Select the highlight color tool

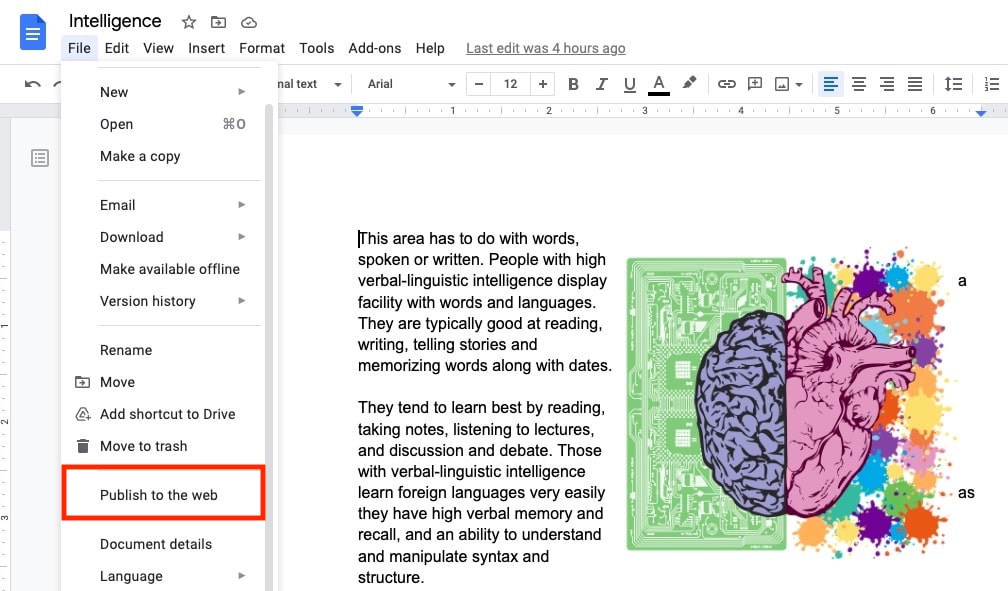689,84
